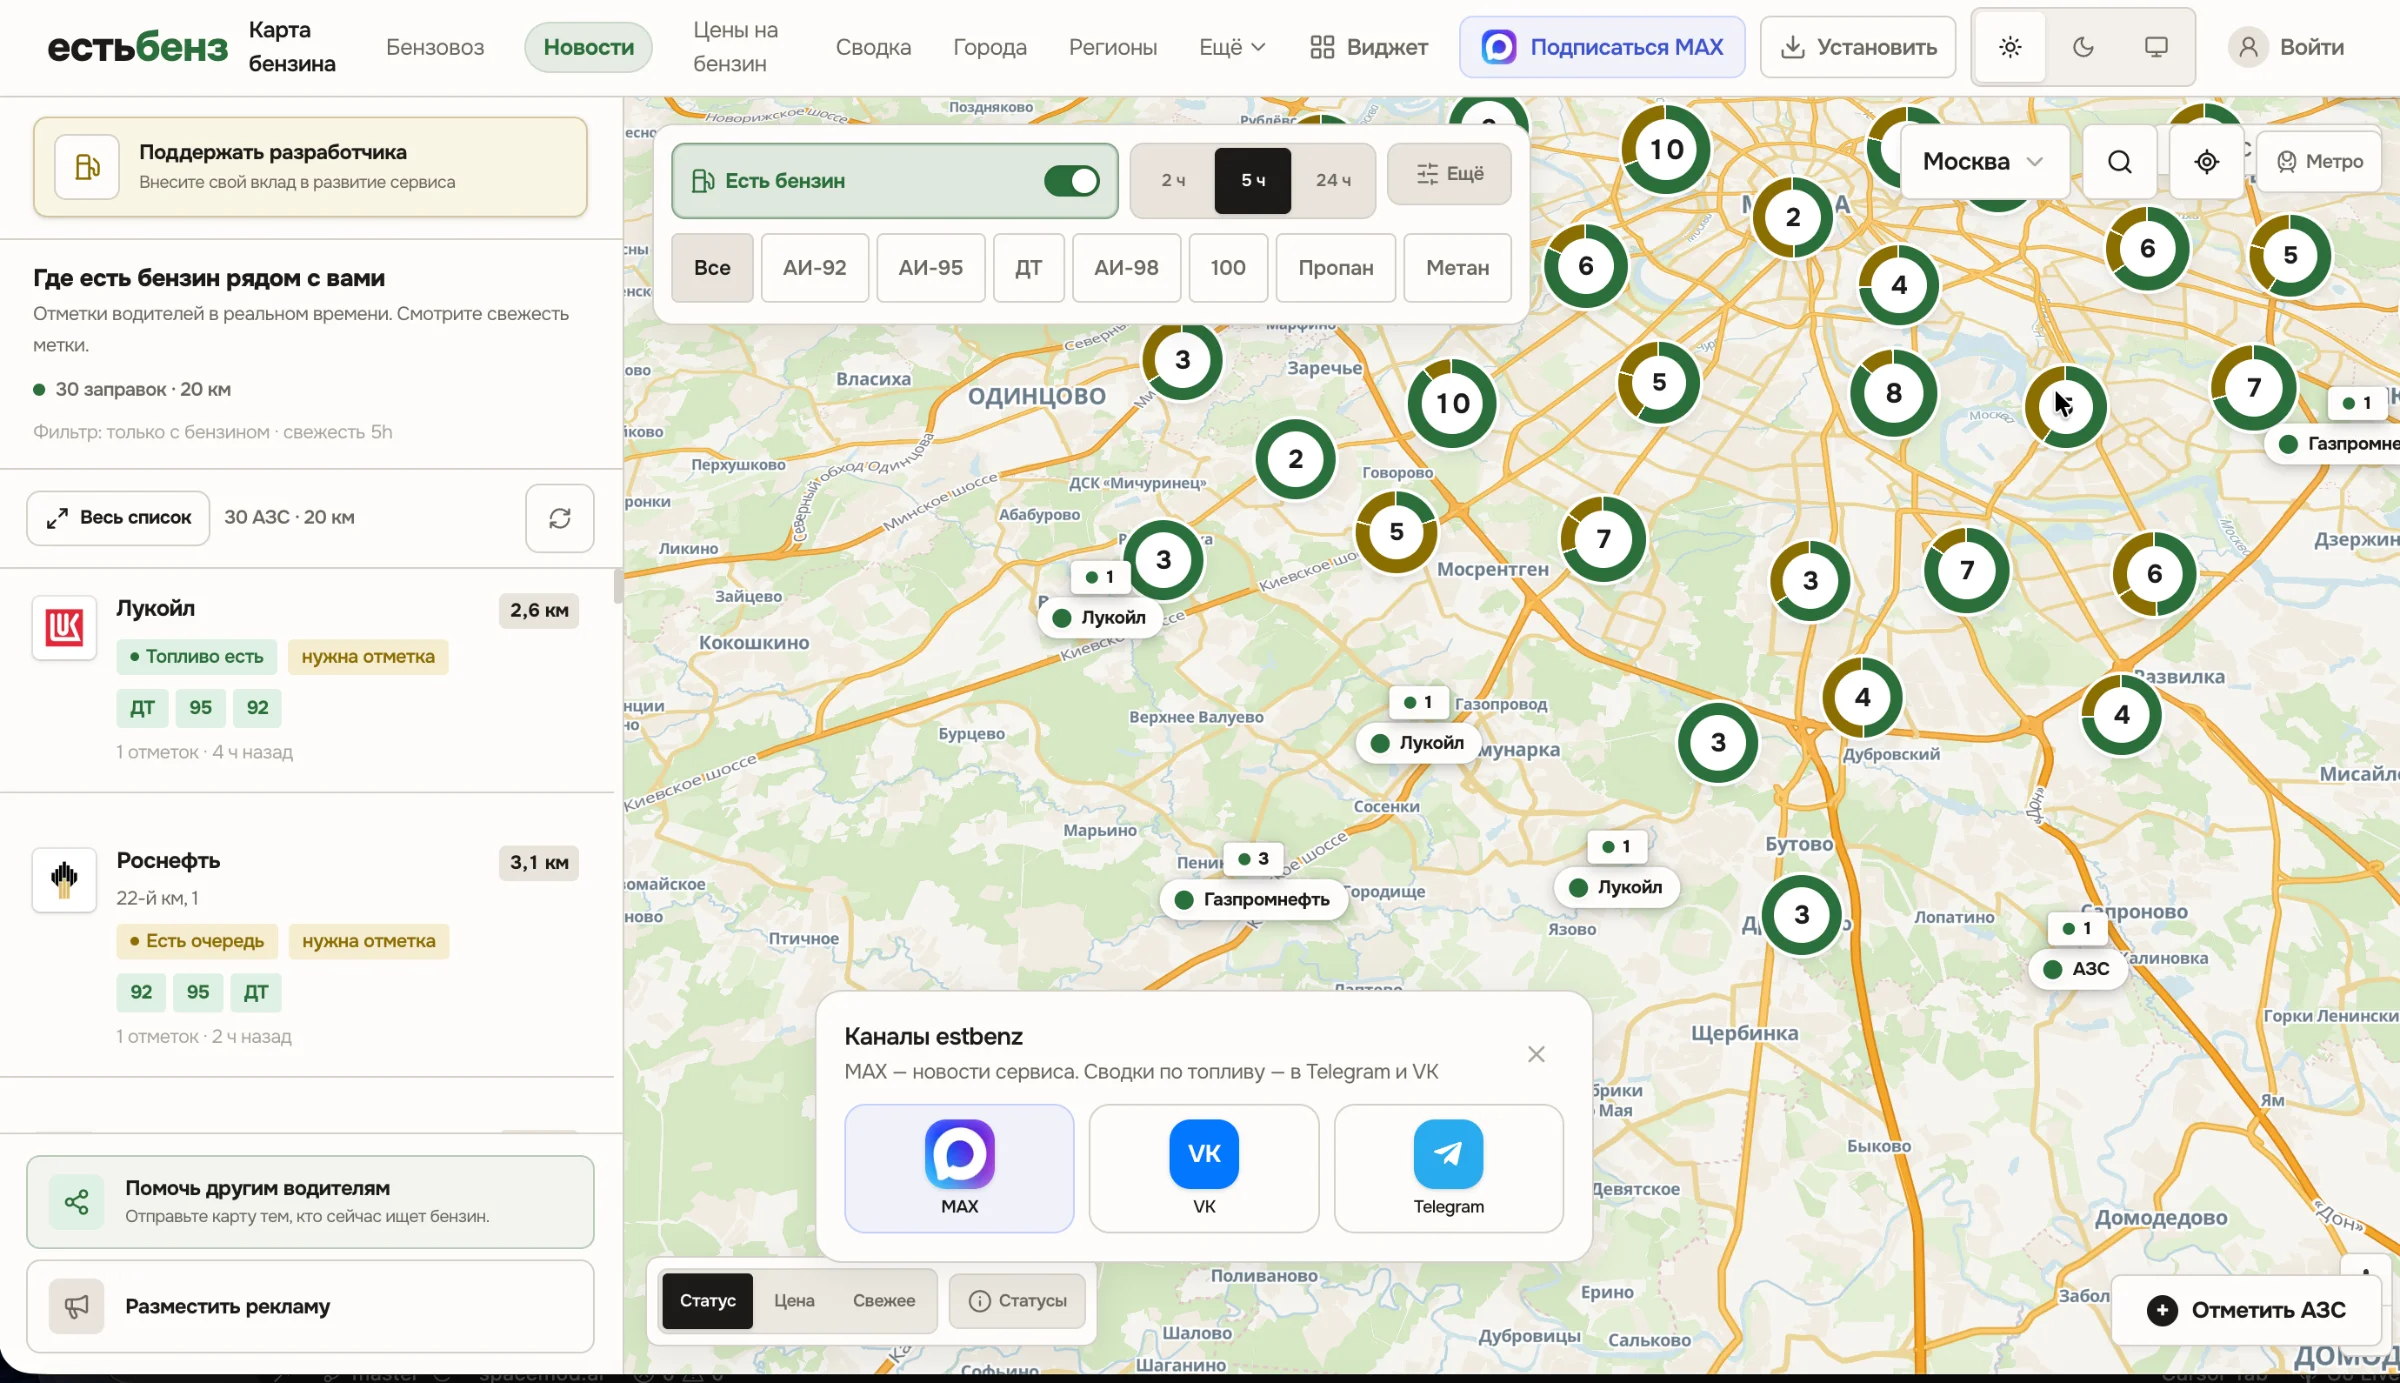
Task: Open the map cluster marked 8
Action: (1893, 393)
